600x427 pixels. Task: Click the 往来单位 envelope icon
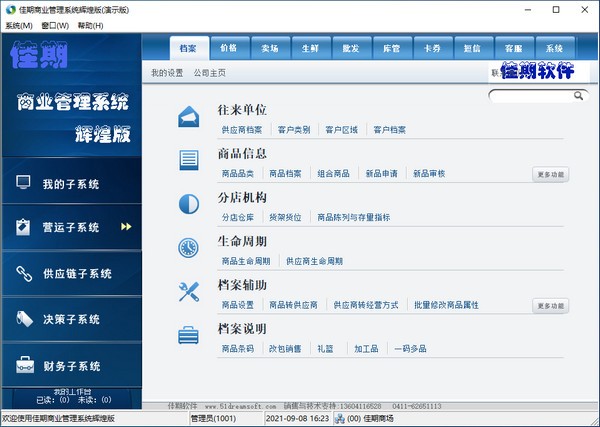pyautogui.click(x=188, y=117)
